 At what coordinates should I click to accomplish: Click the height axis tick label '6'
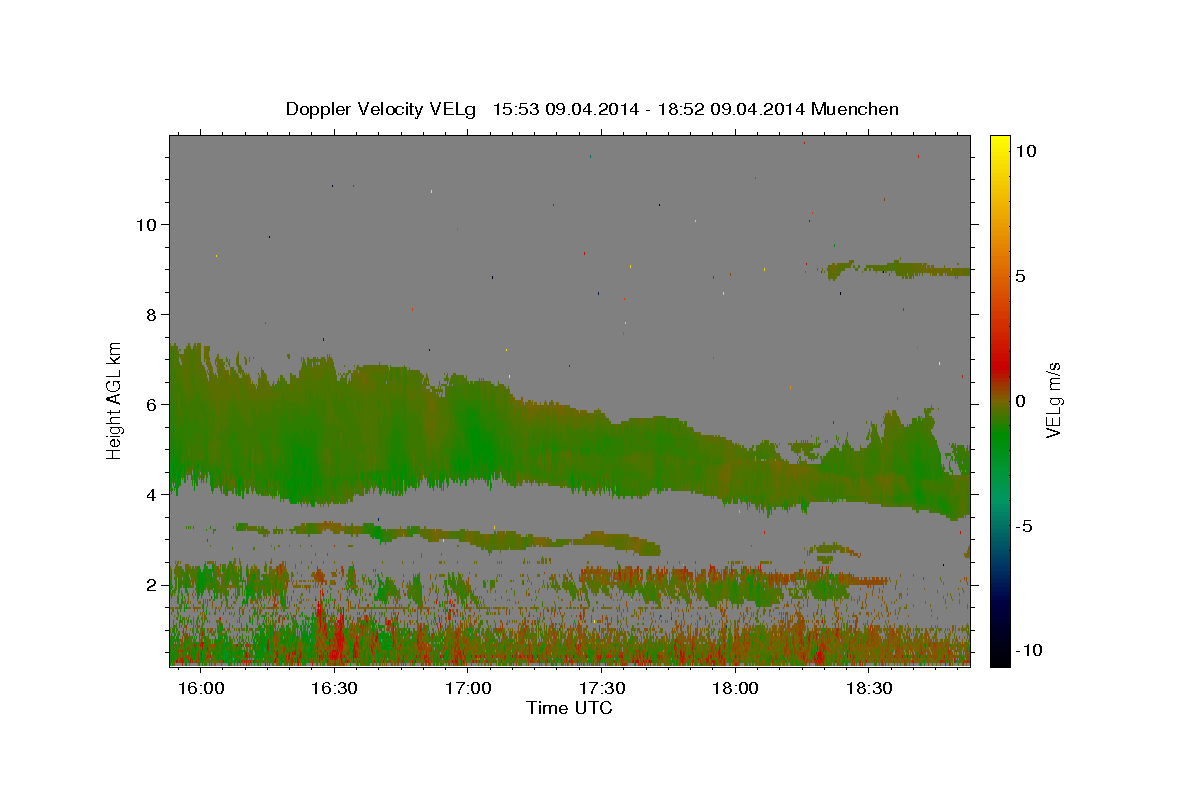(x=151, y=404)
